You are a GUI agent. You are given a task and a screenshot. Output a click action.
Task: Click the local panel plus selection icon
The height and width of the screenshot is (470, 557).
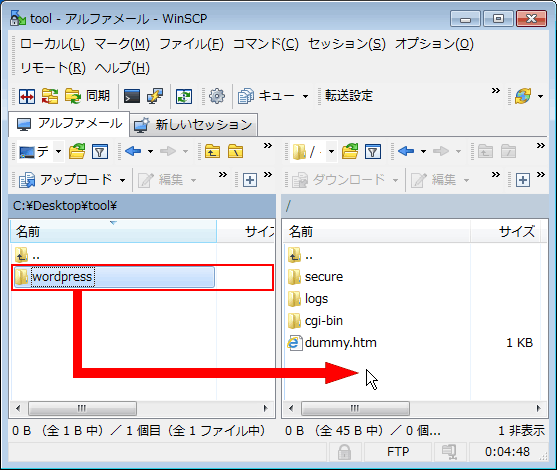[x=250, y=180]
